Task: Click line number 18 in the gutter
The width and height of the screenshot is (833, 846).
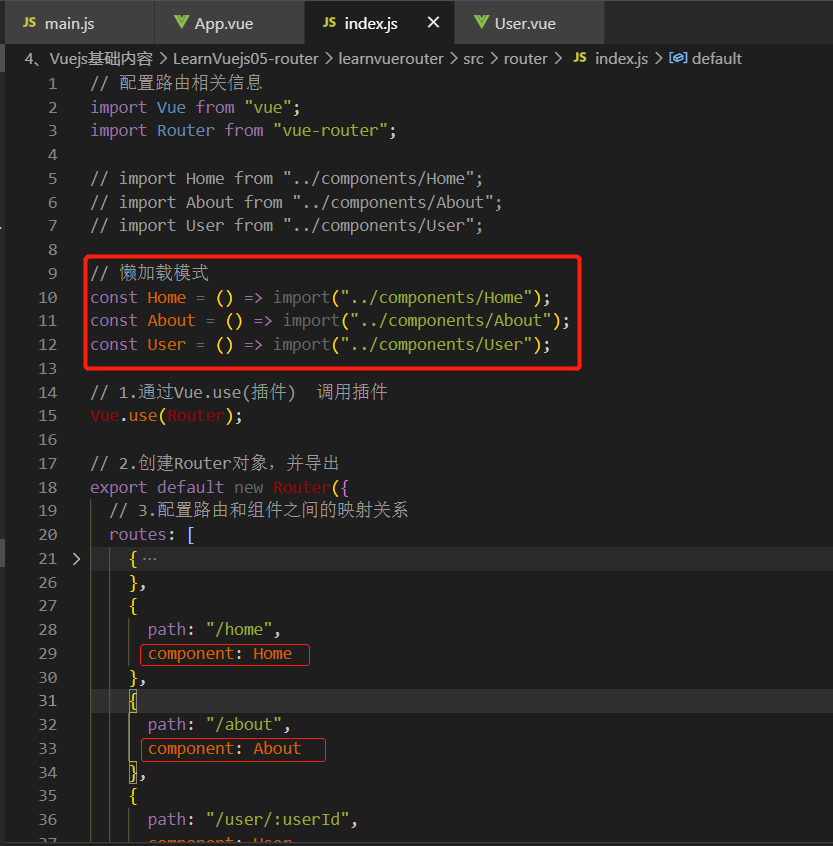Action: pyautogui.click(x=47, y=487)
